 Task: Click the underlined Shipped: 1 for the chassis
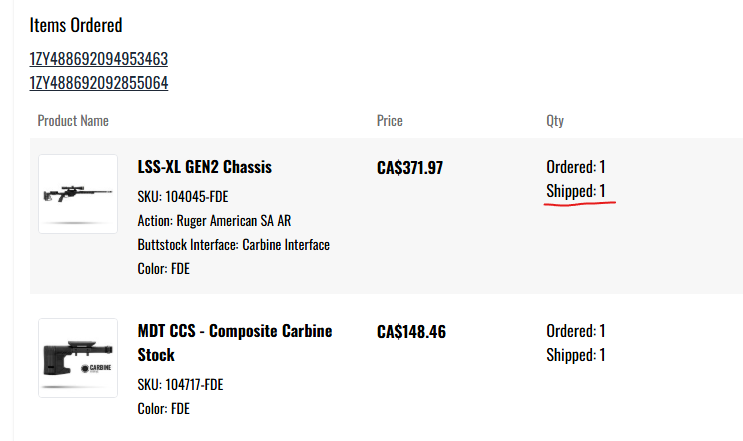coord(576,191)
